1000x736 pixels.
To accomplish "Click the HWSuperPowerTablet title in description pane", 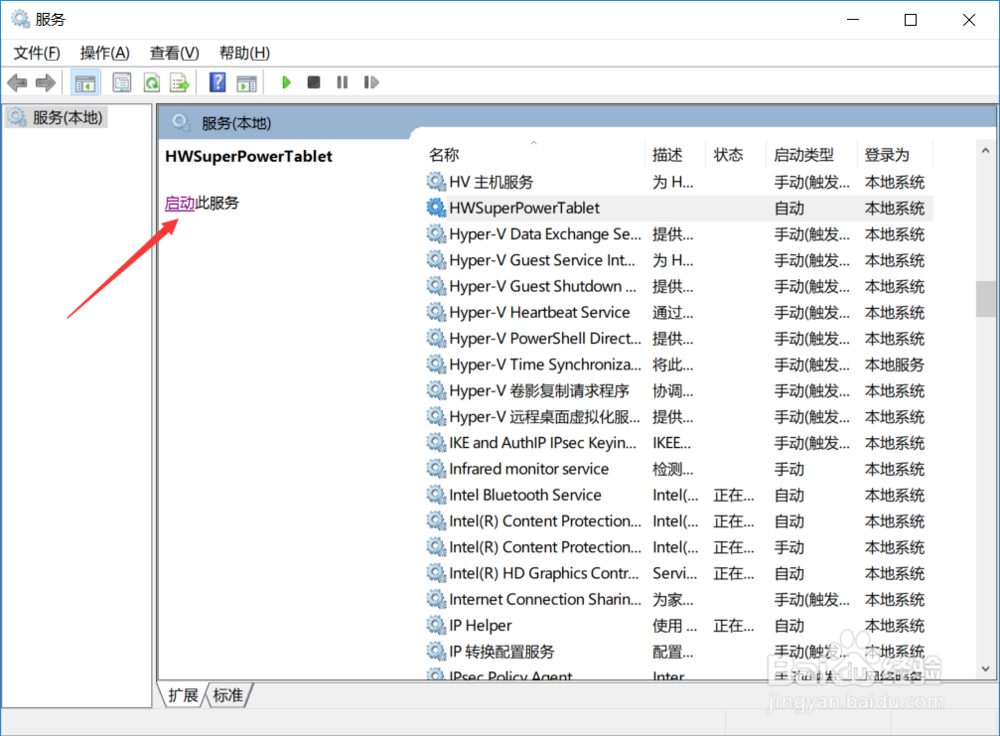I will pyautogui.click(x=249, y=156).
